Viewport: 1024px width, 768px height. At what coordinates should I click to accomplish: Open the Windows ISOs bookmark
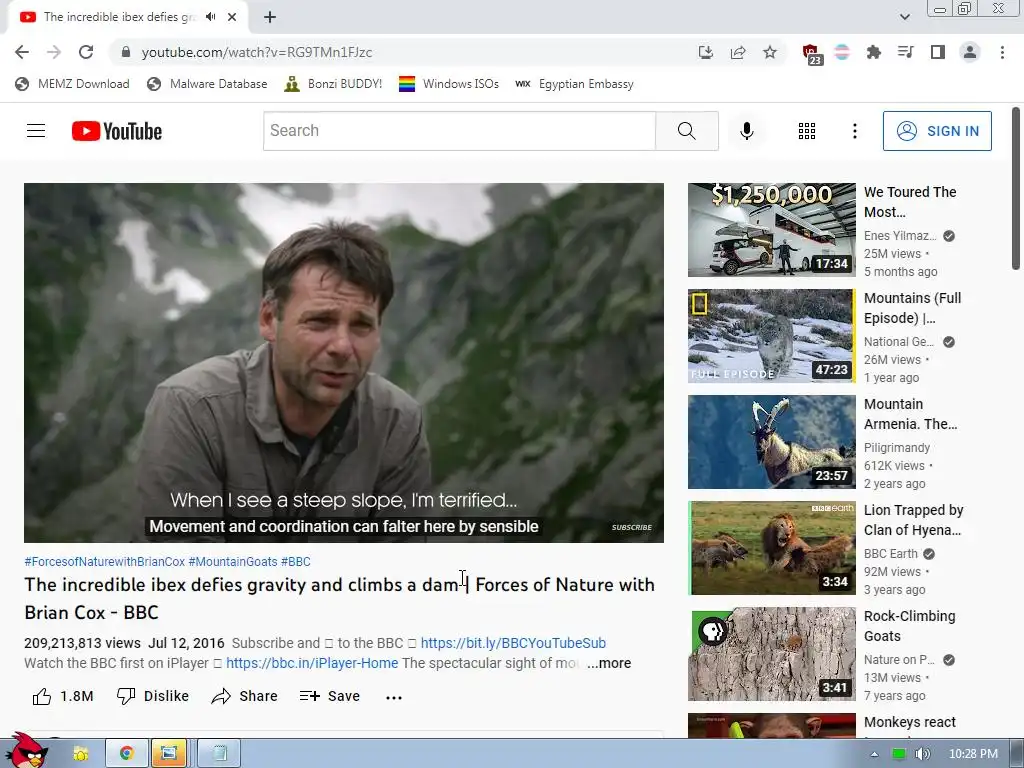pos(449,84)
